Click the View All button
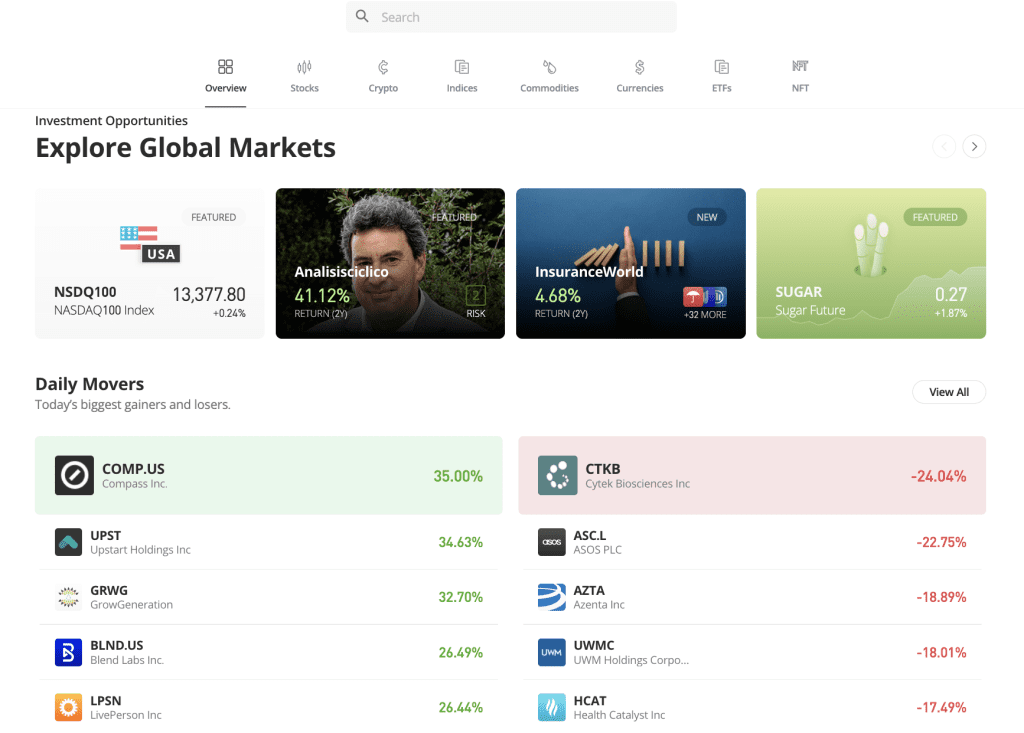 click(948, 392)
